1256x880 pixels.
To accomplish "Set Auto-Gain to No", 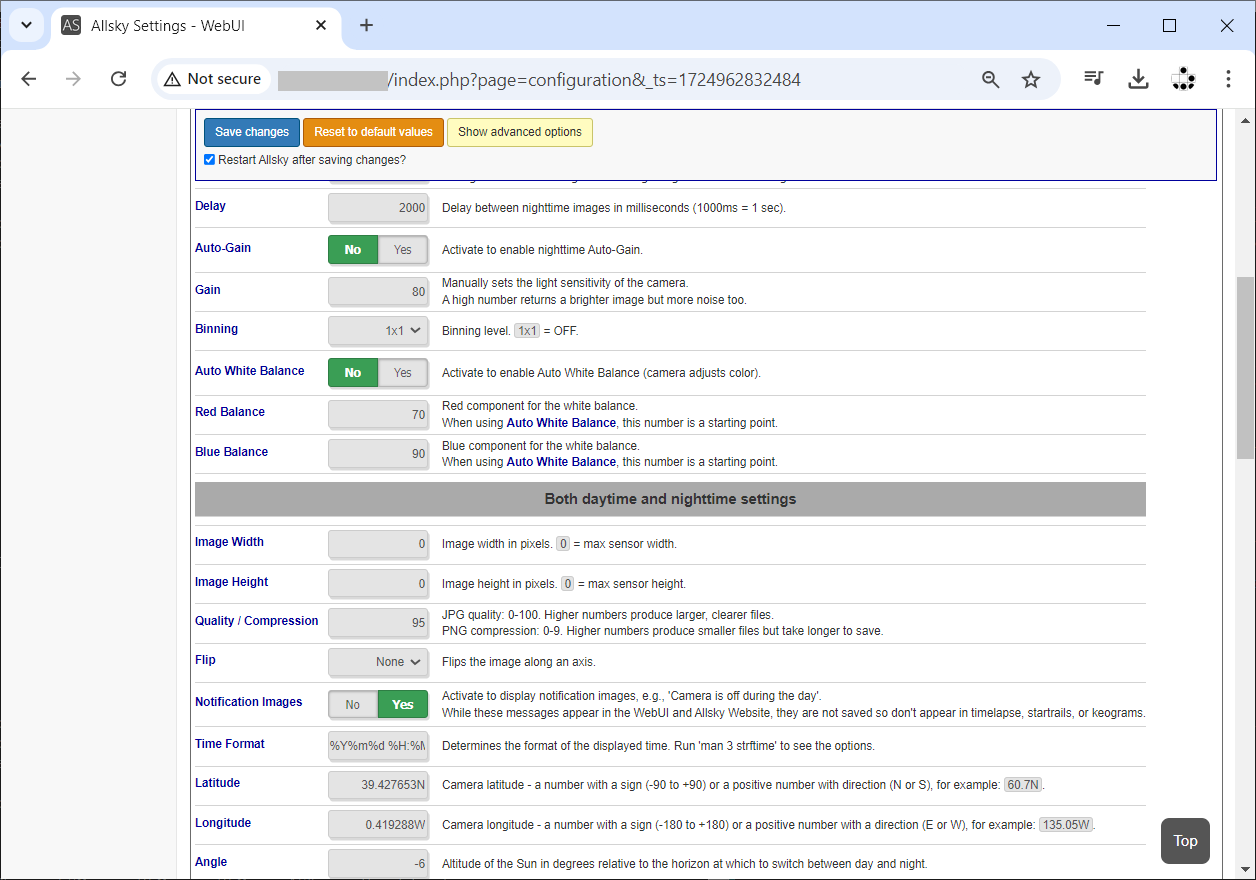I will tap(353, 250).
